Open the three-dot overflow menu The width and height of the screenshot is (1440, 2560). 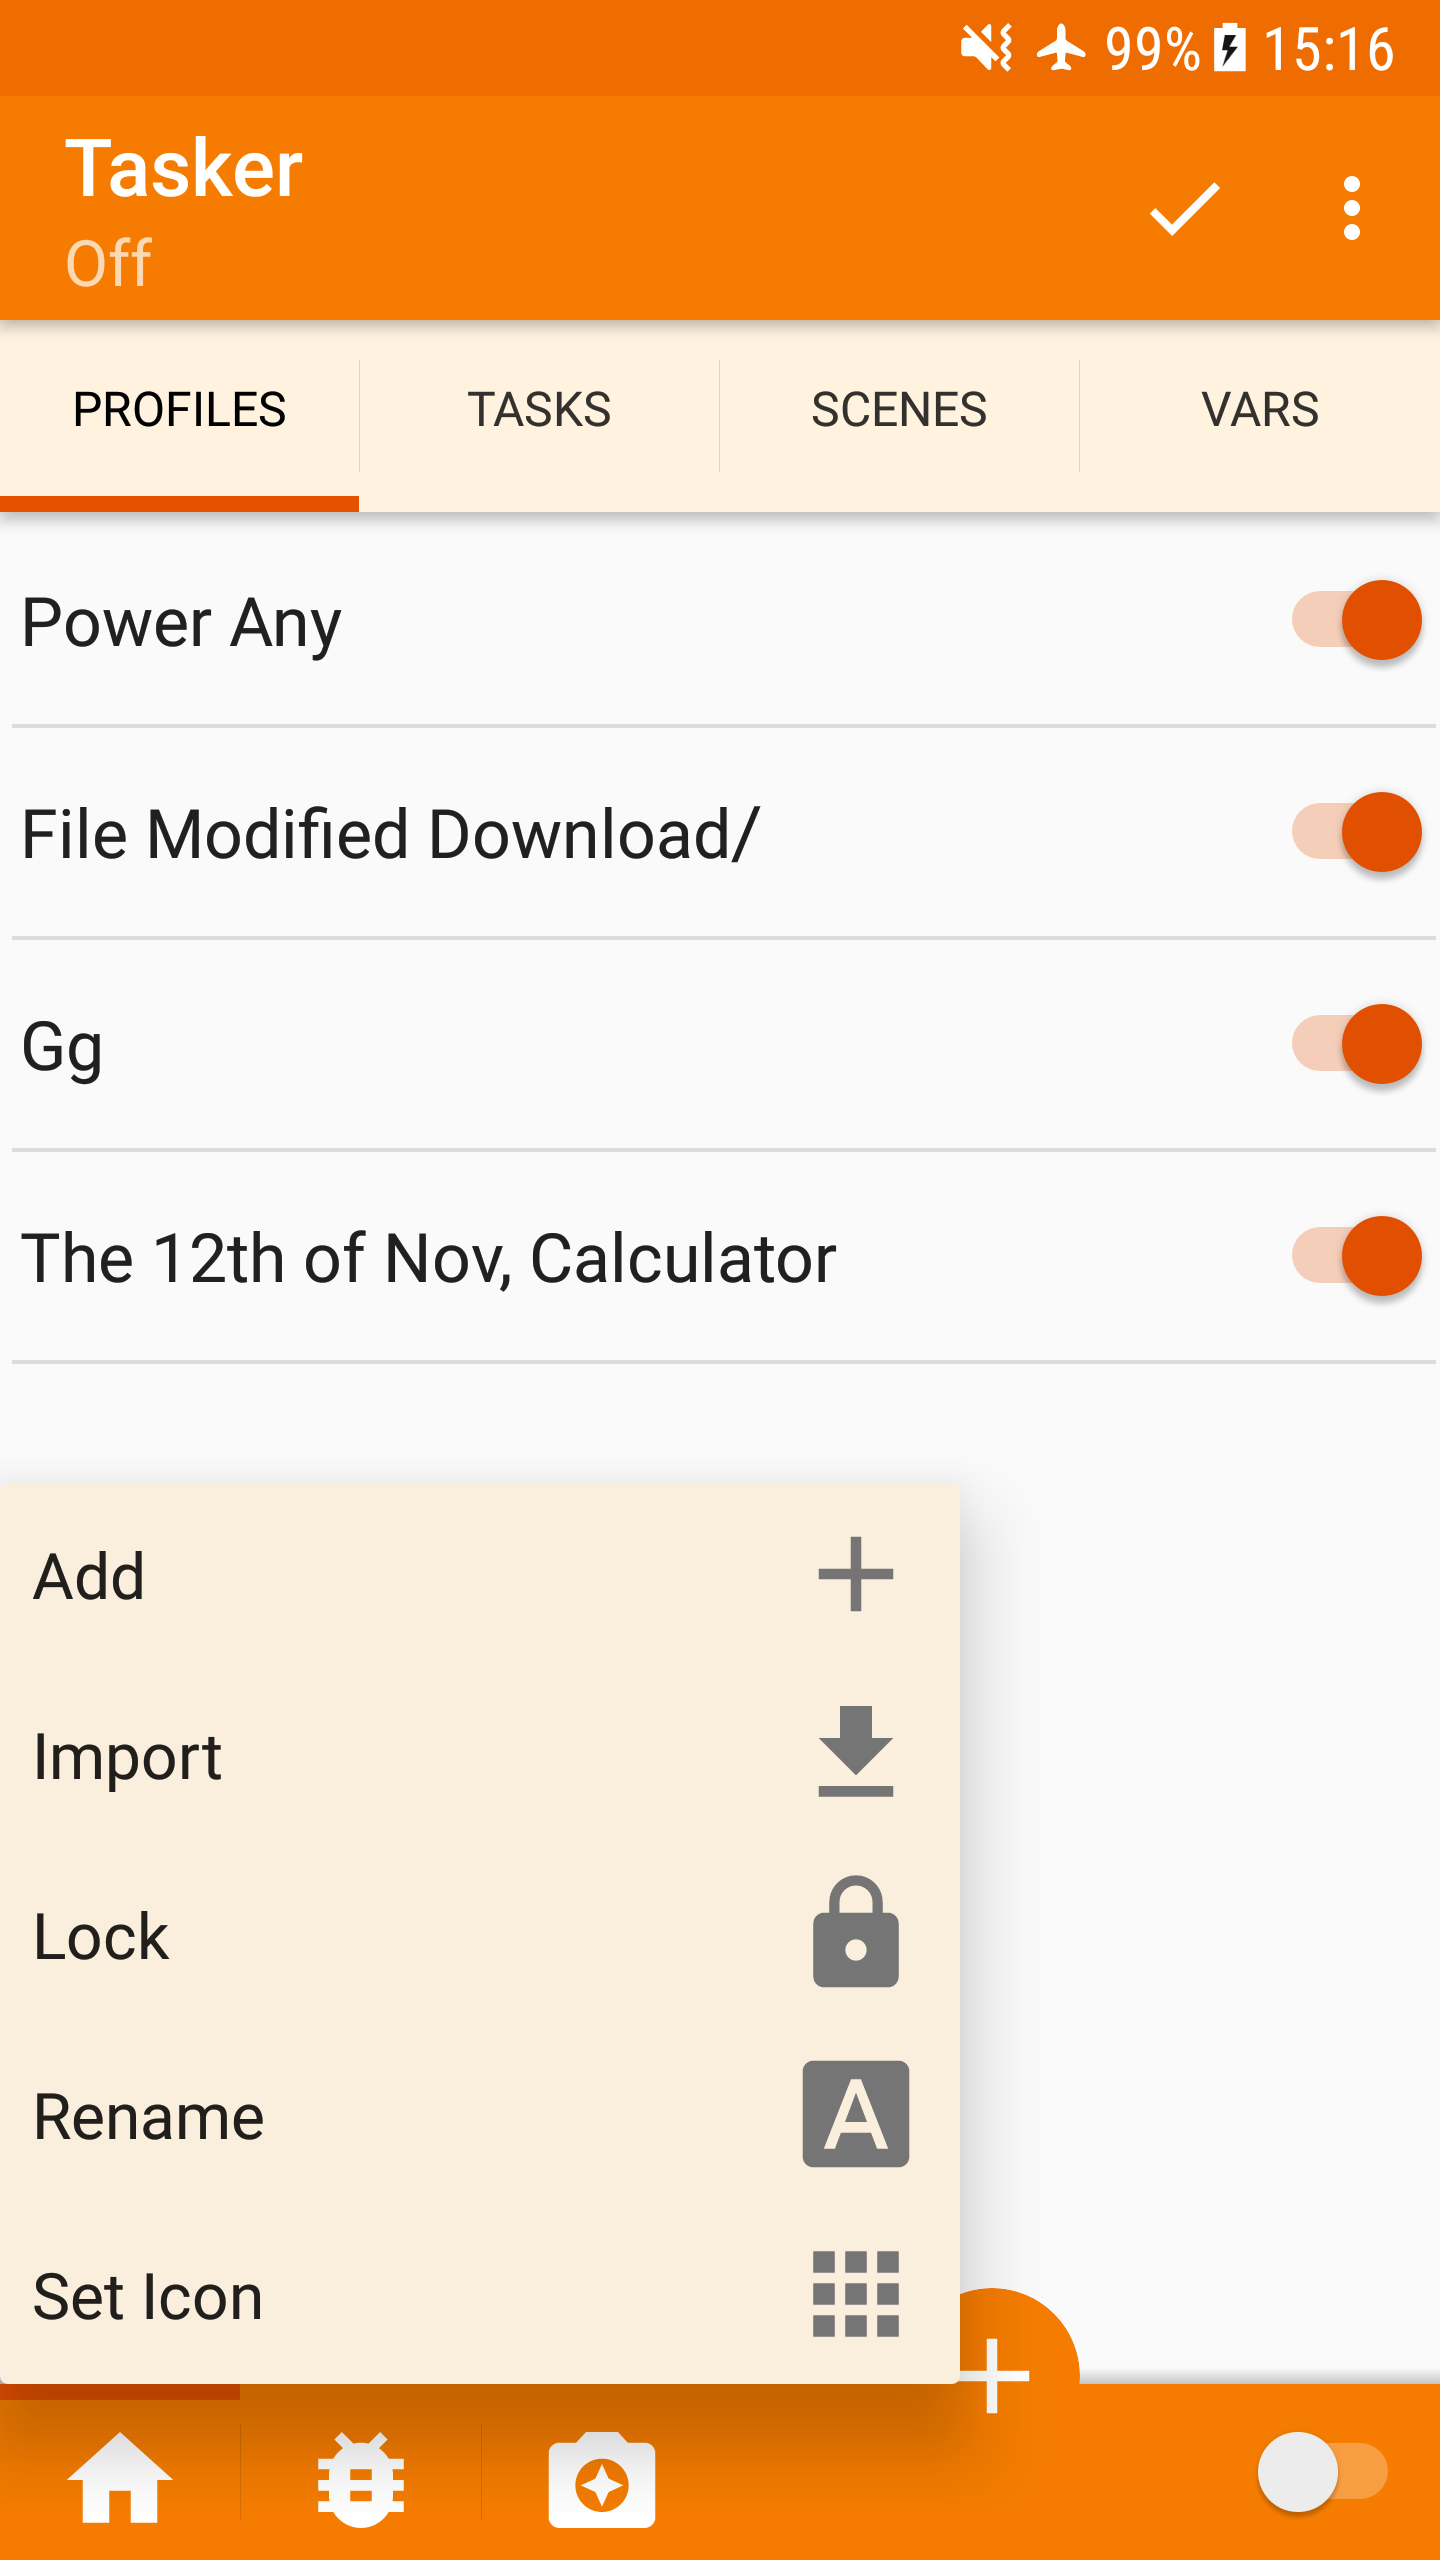coord(1351,208)
